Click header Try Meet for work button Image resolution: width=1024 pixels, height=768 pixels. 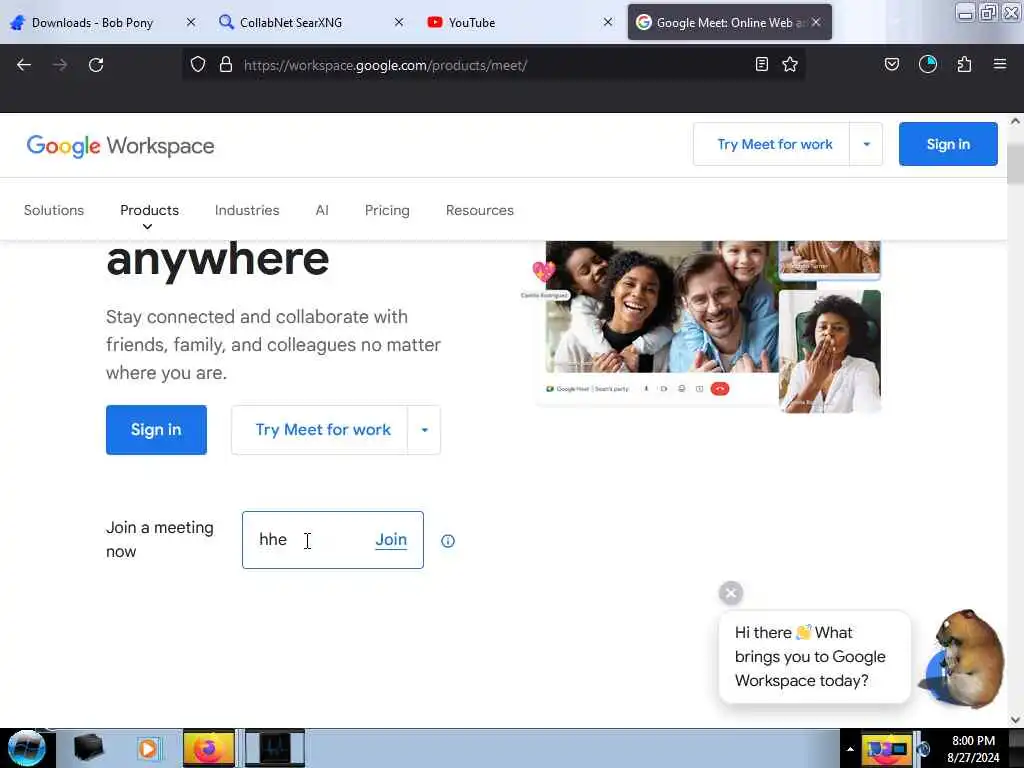pos(775,144)
